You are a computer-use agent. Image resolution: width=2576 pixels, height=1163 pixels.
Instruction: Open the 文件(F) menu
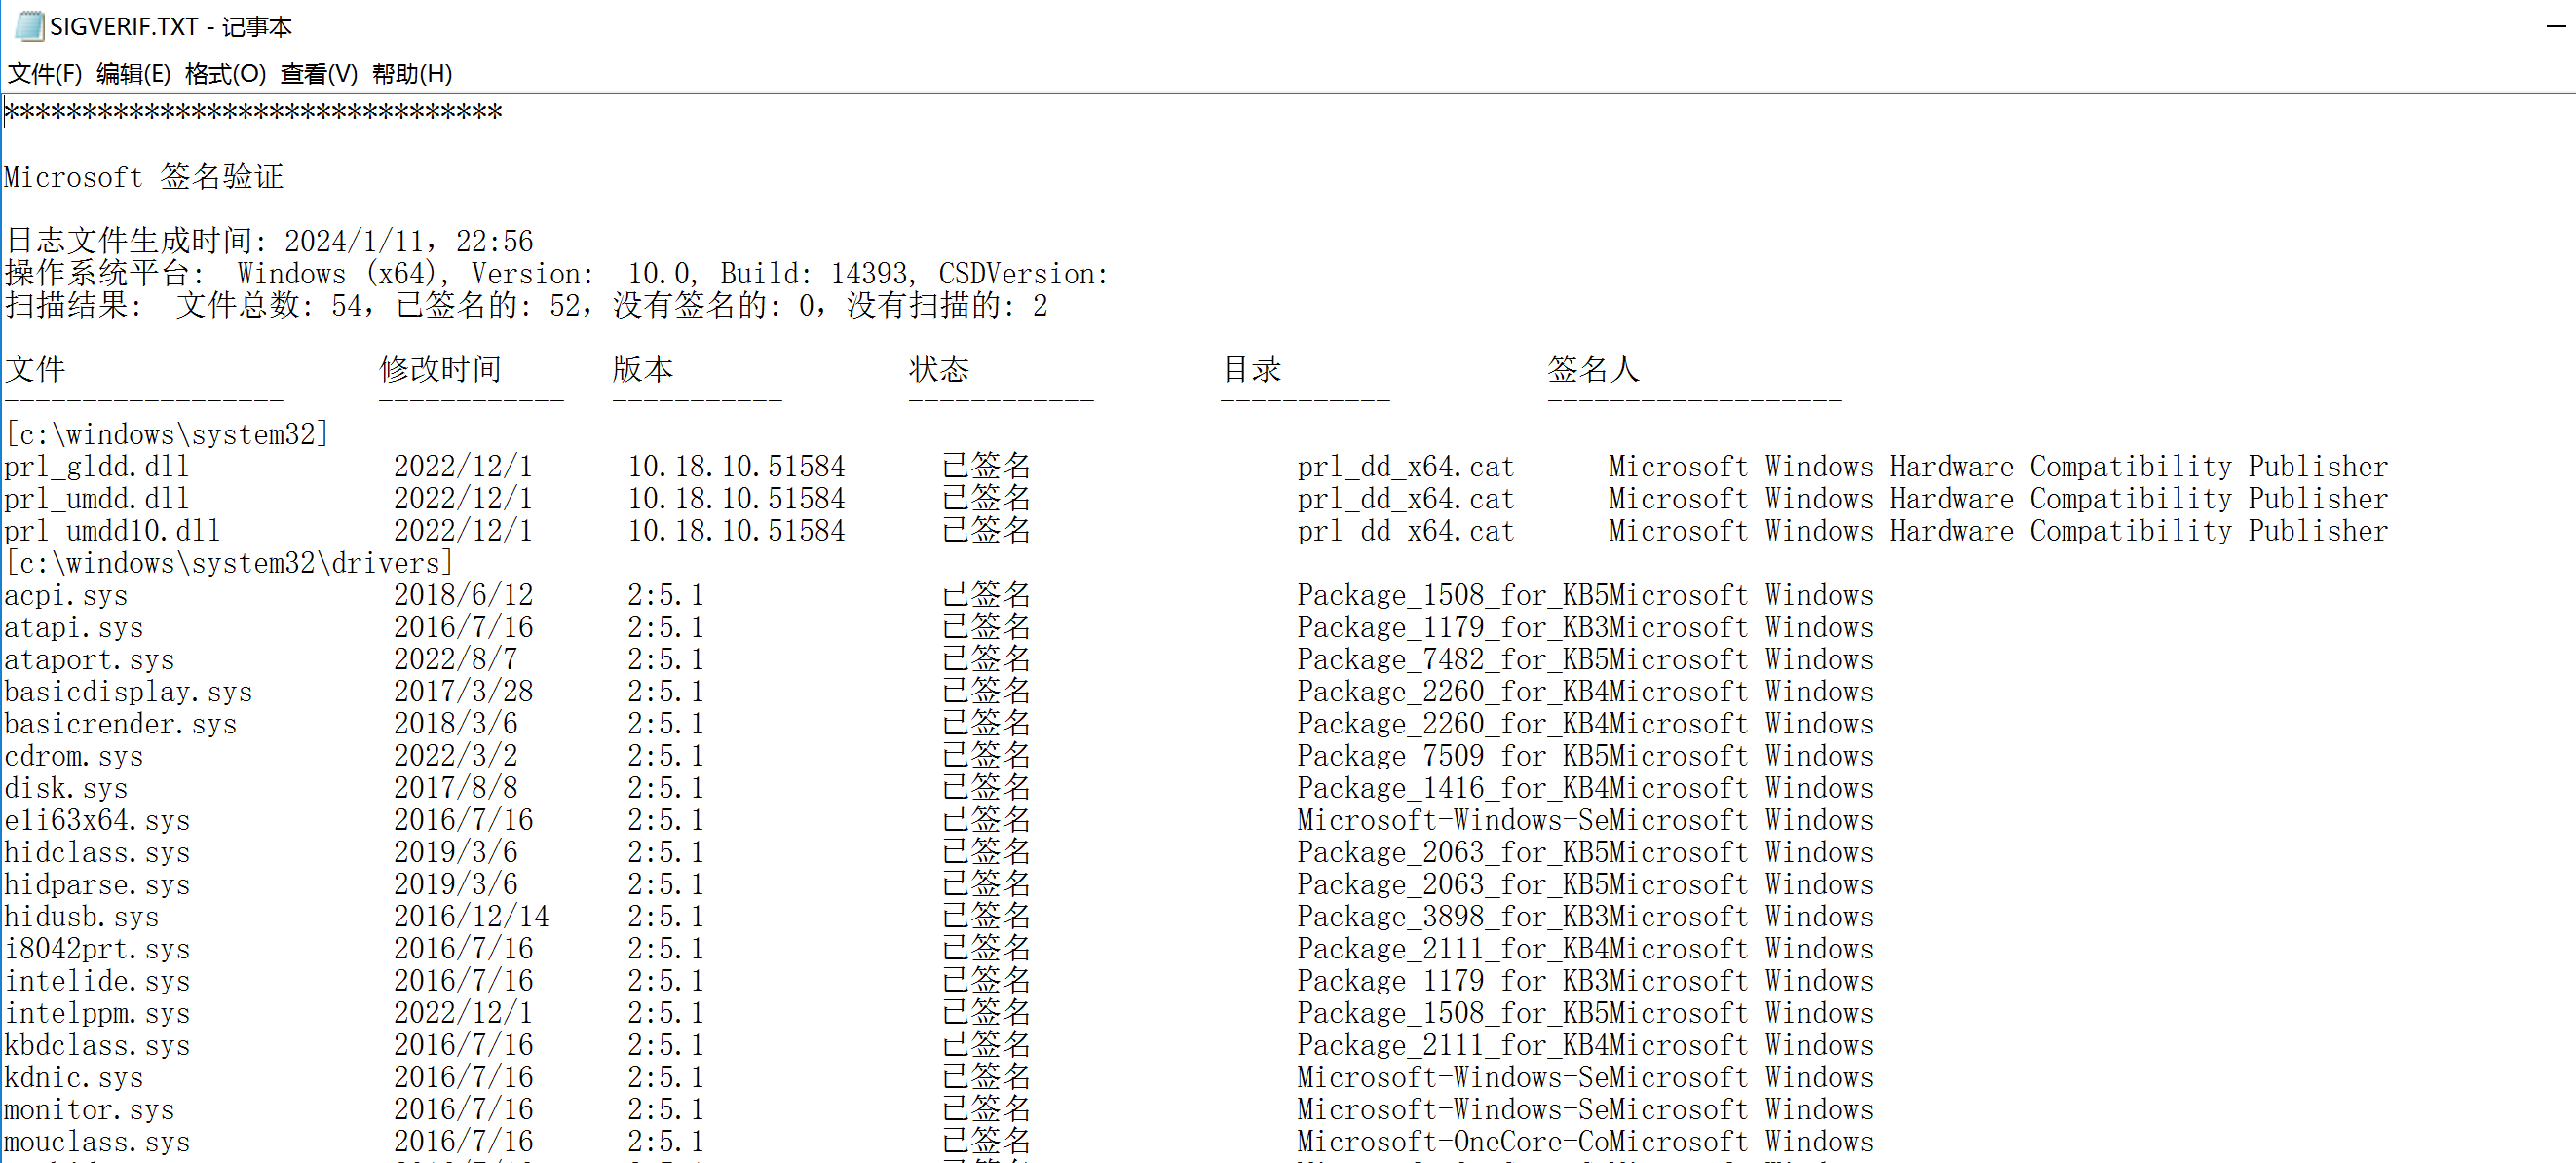[x=44, y=74]
